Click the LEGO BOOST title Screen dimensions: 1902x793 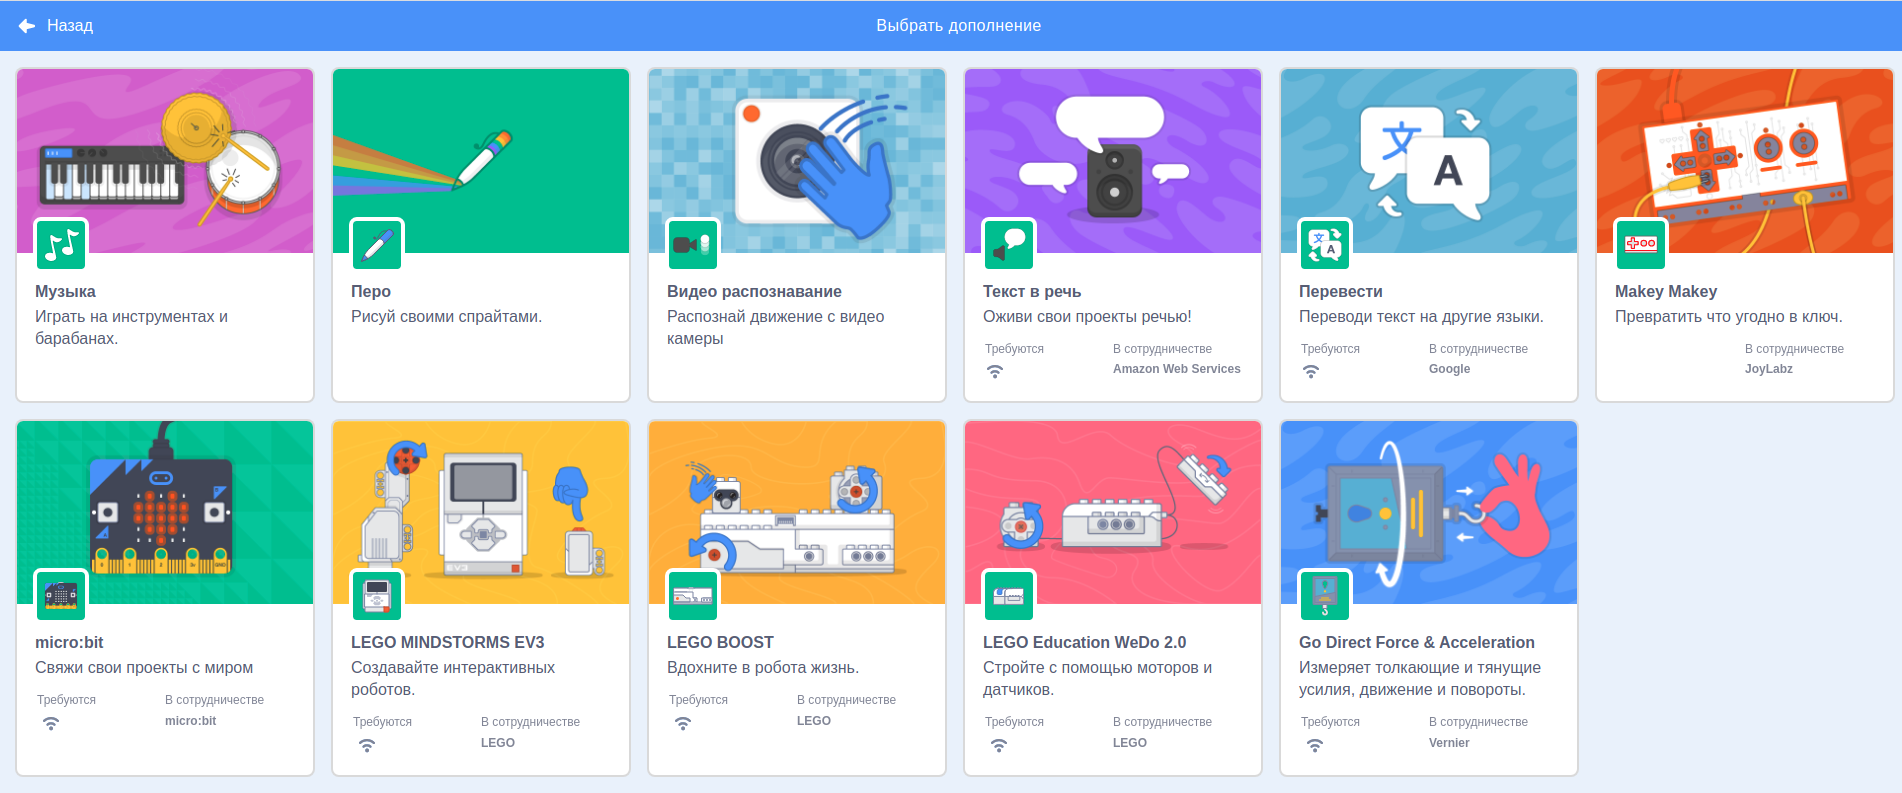tap(720, 642)
